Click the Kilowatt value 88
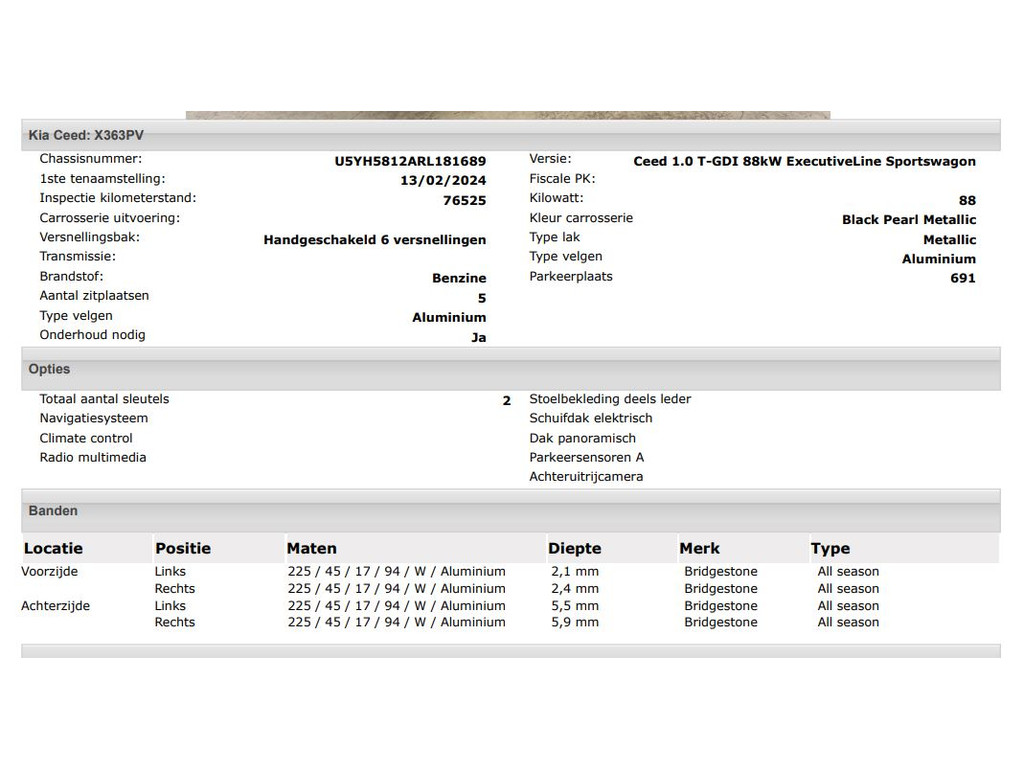Image resolution: width=1024 pixels, height=768 pixels. click(x=967, y=200)
